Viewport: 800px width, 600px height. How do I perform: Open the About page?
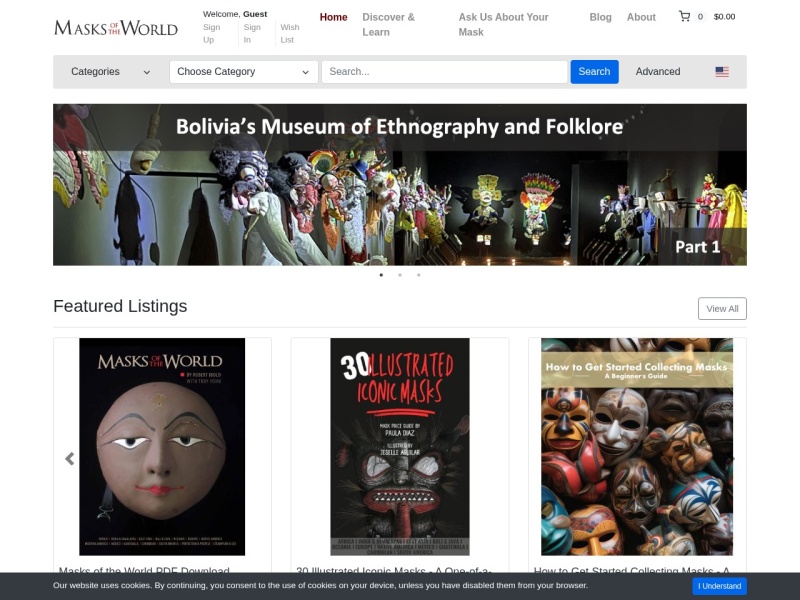tap(641, 17)
